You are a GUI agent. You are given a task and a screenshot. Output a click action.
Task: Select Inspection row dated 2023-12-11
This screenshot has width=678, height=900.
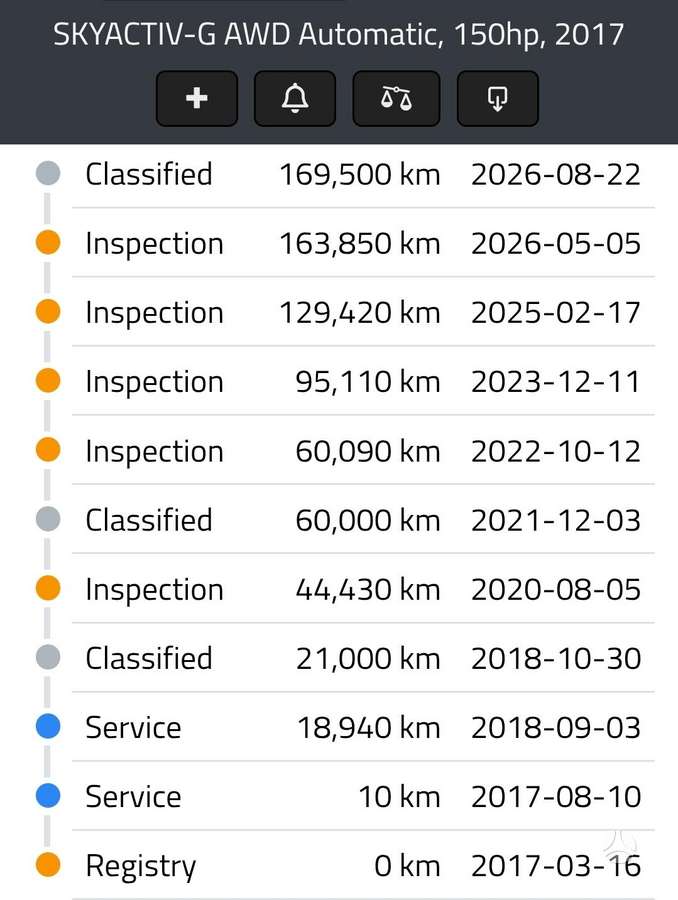363,381
